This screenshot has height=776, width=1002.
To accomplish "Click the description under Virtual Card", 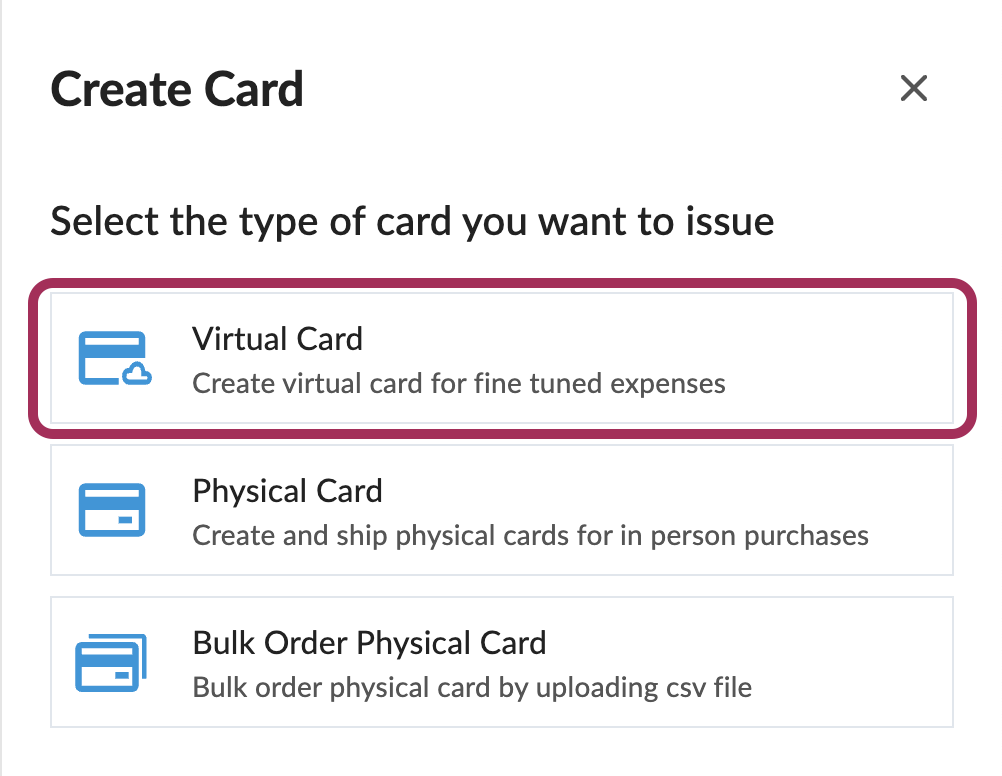I will [458, 383].
